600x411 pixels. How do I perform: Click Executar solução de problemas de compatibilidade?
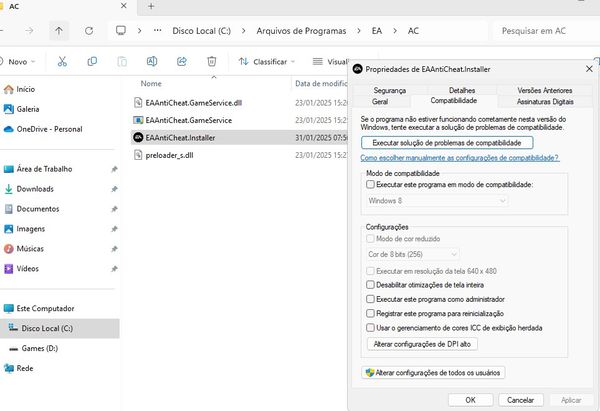[447, 143]
